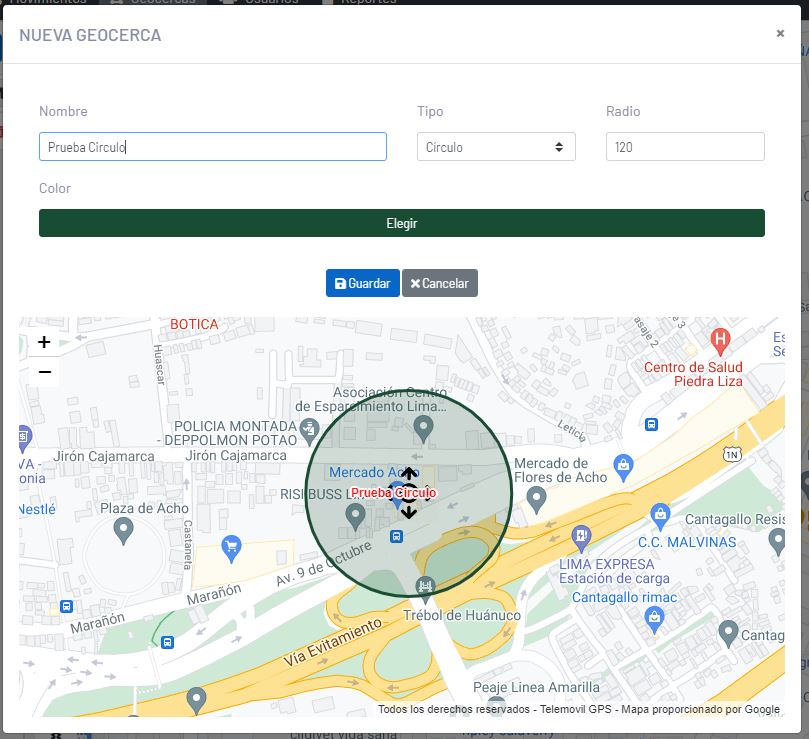Click the gray pin left of circle center
The image size is (809, 739).
tap(355, 516)
